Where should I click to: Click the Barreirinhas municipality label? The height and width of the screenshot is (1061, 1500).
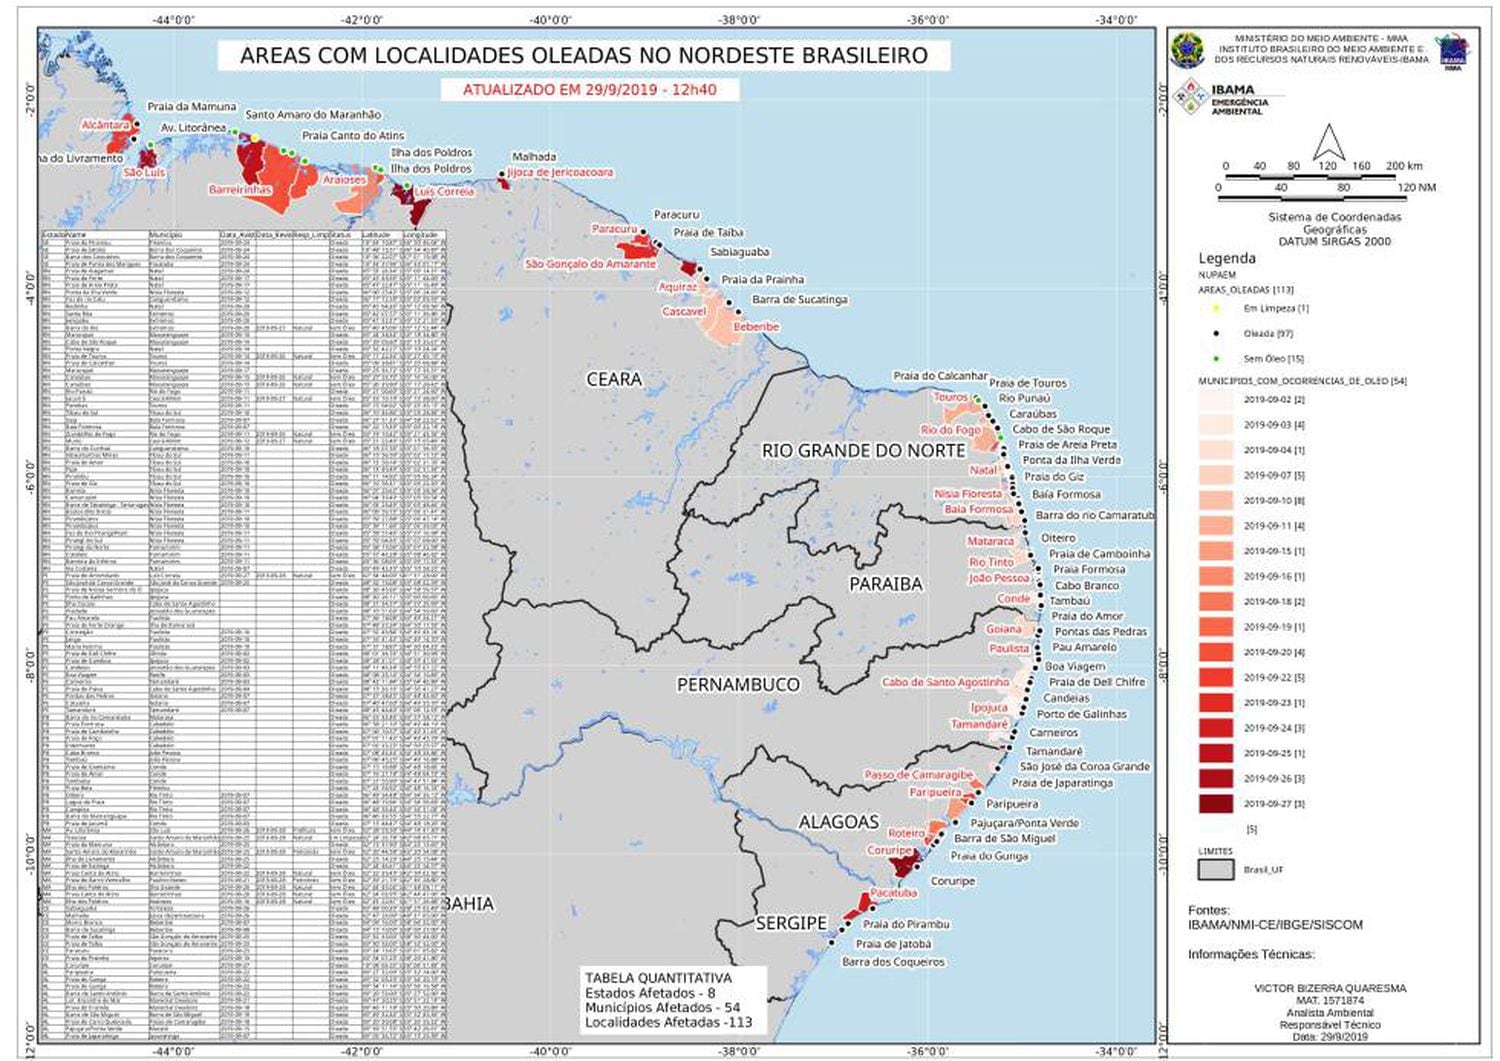240,190
